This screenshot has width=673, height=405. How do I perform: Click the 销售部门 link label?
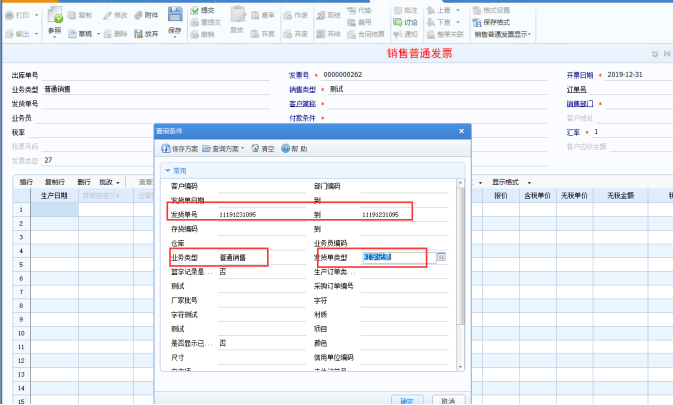tap(580, 103)
